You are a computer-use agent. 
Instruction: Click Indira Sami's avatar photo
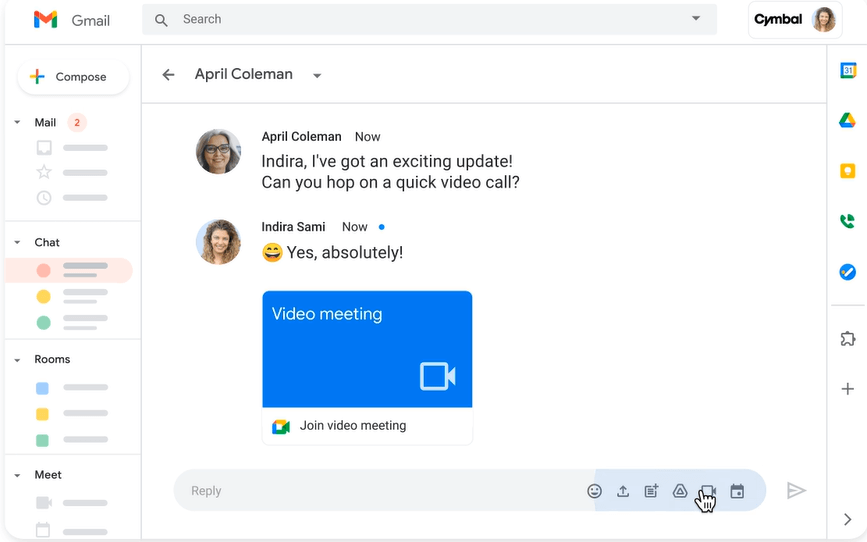218,242
